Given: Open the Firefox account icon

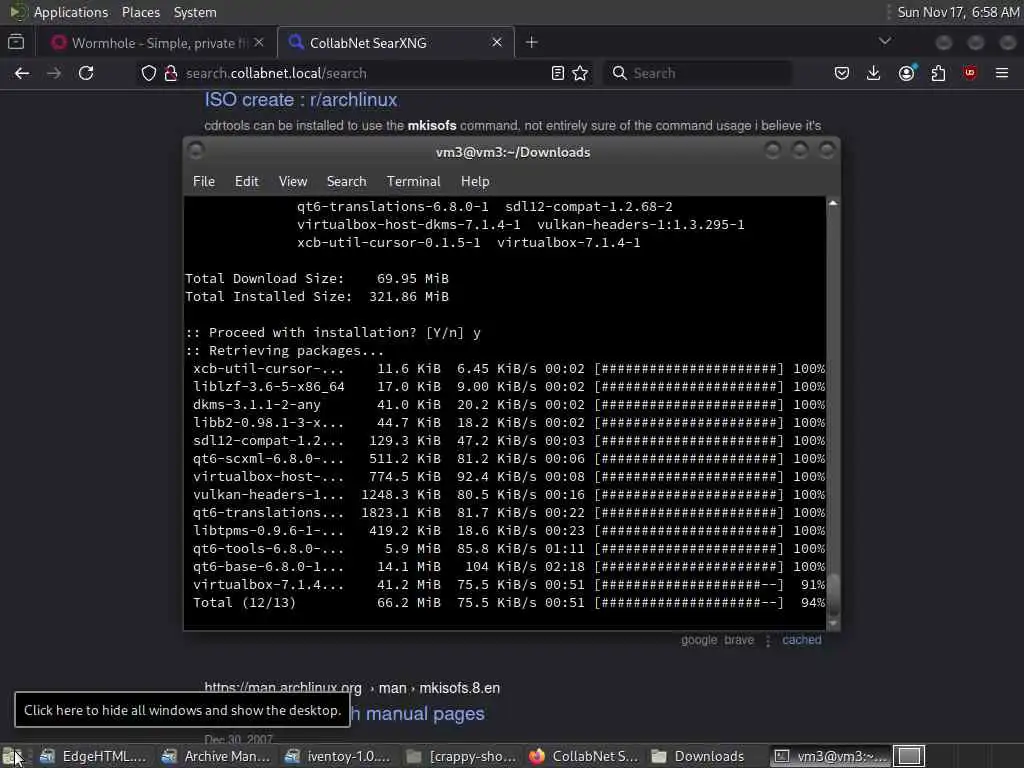Looking at the screenshot, I should tap(906, 73).
